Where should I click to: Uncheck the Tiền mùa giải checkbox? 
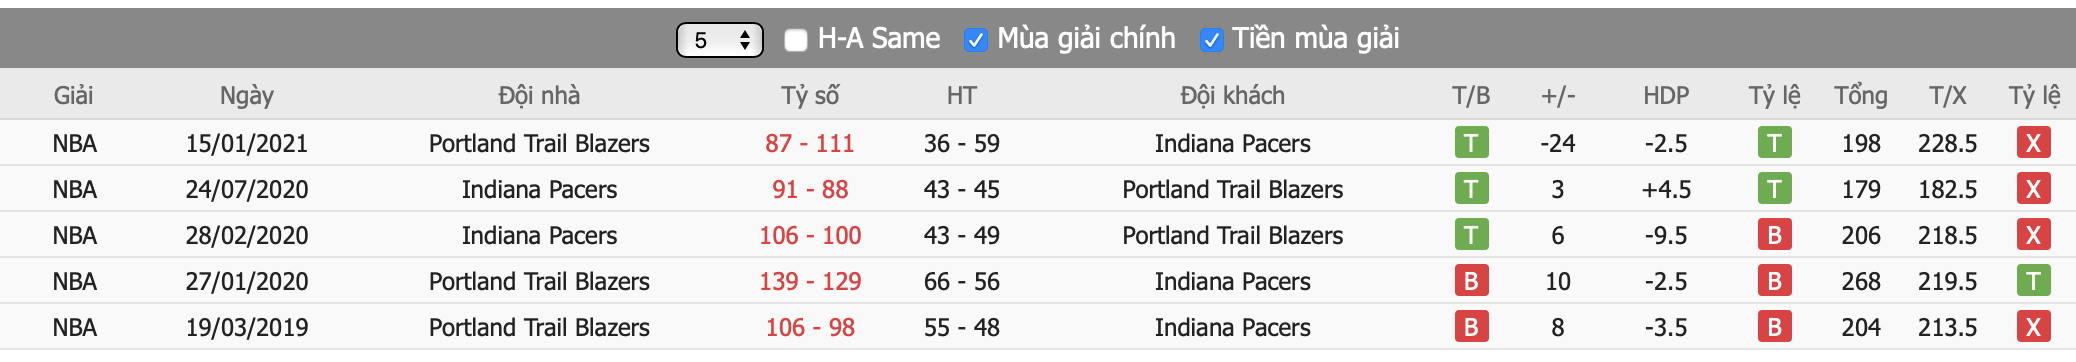(1211, 40)
